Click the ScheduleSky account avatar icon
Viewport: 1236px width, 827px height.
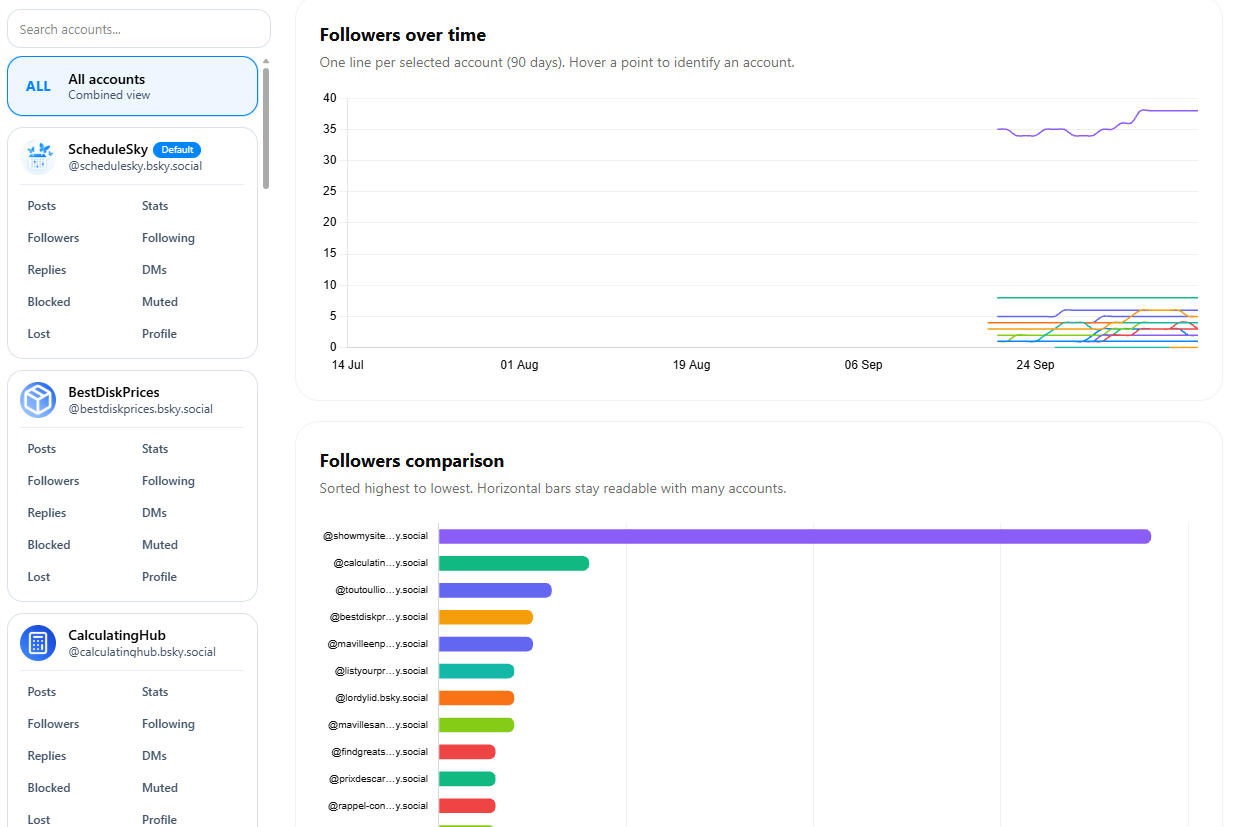click(x=38, y=157)
